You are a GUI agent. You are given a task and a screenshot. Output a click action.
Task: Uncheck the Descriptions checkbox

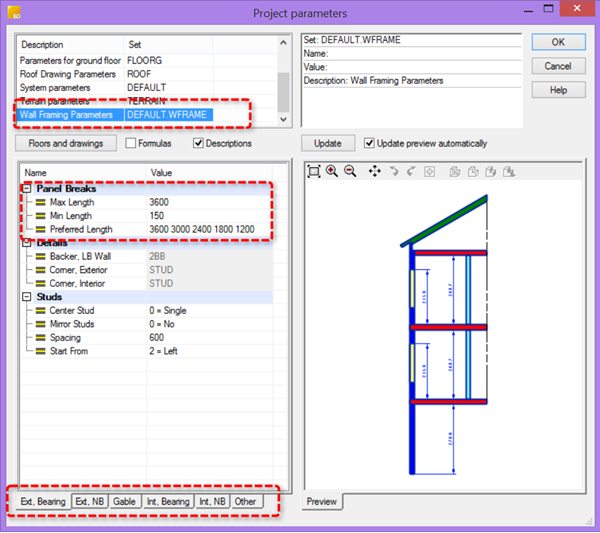pyautogui.click(x=199, y=143)
